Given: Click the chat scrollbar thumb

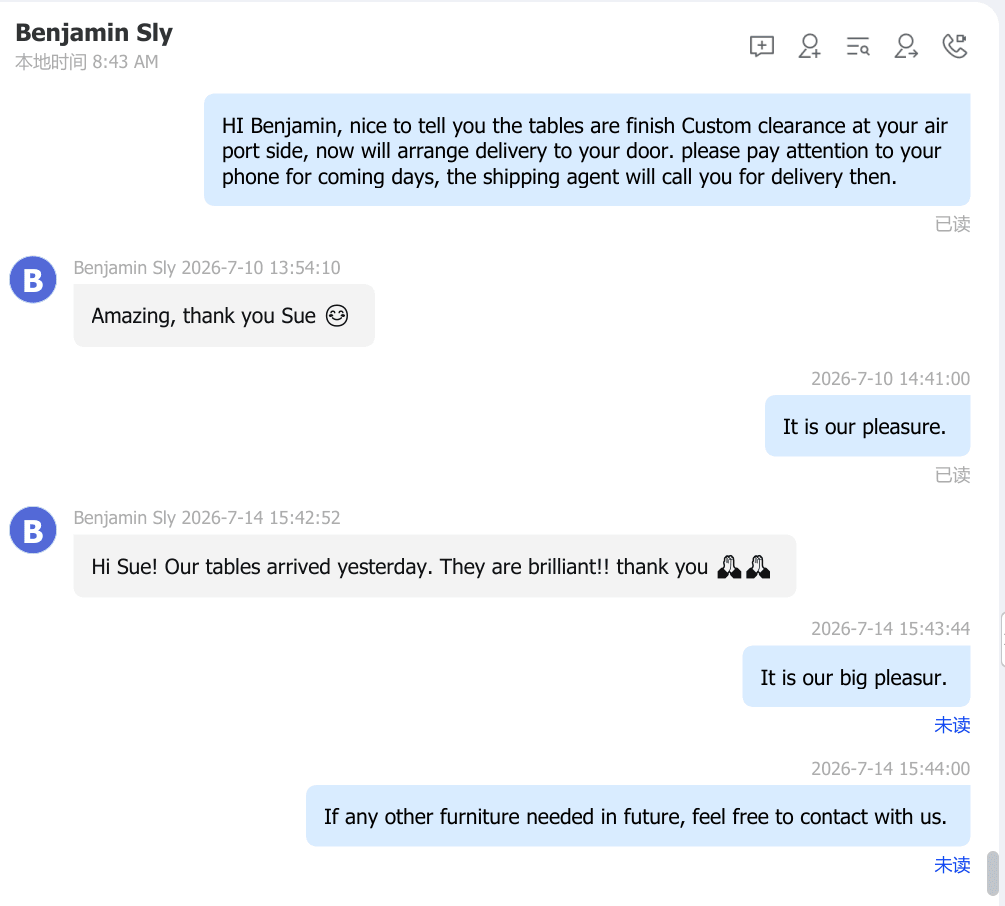Looking at the screenshot, I should 993,873.
